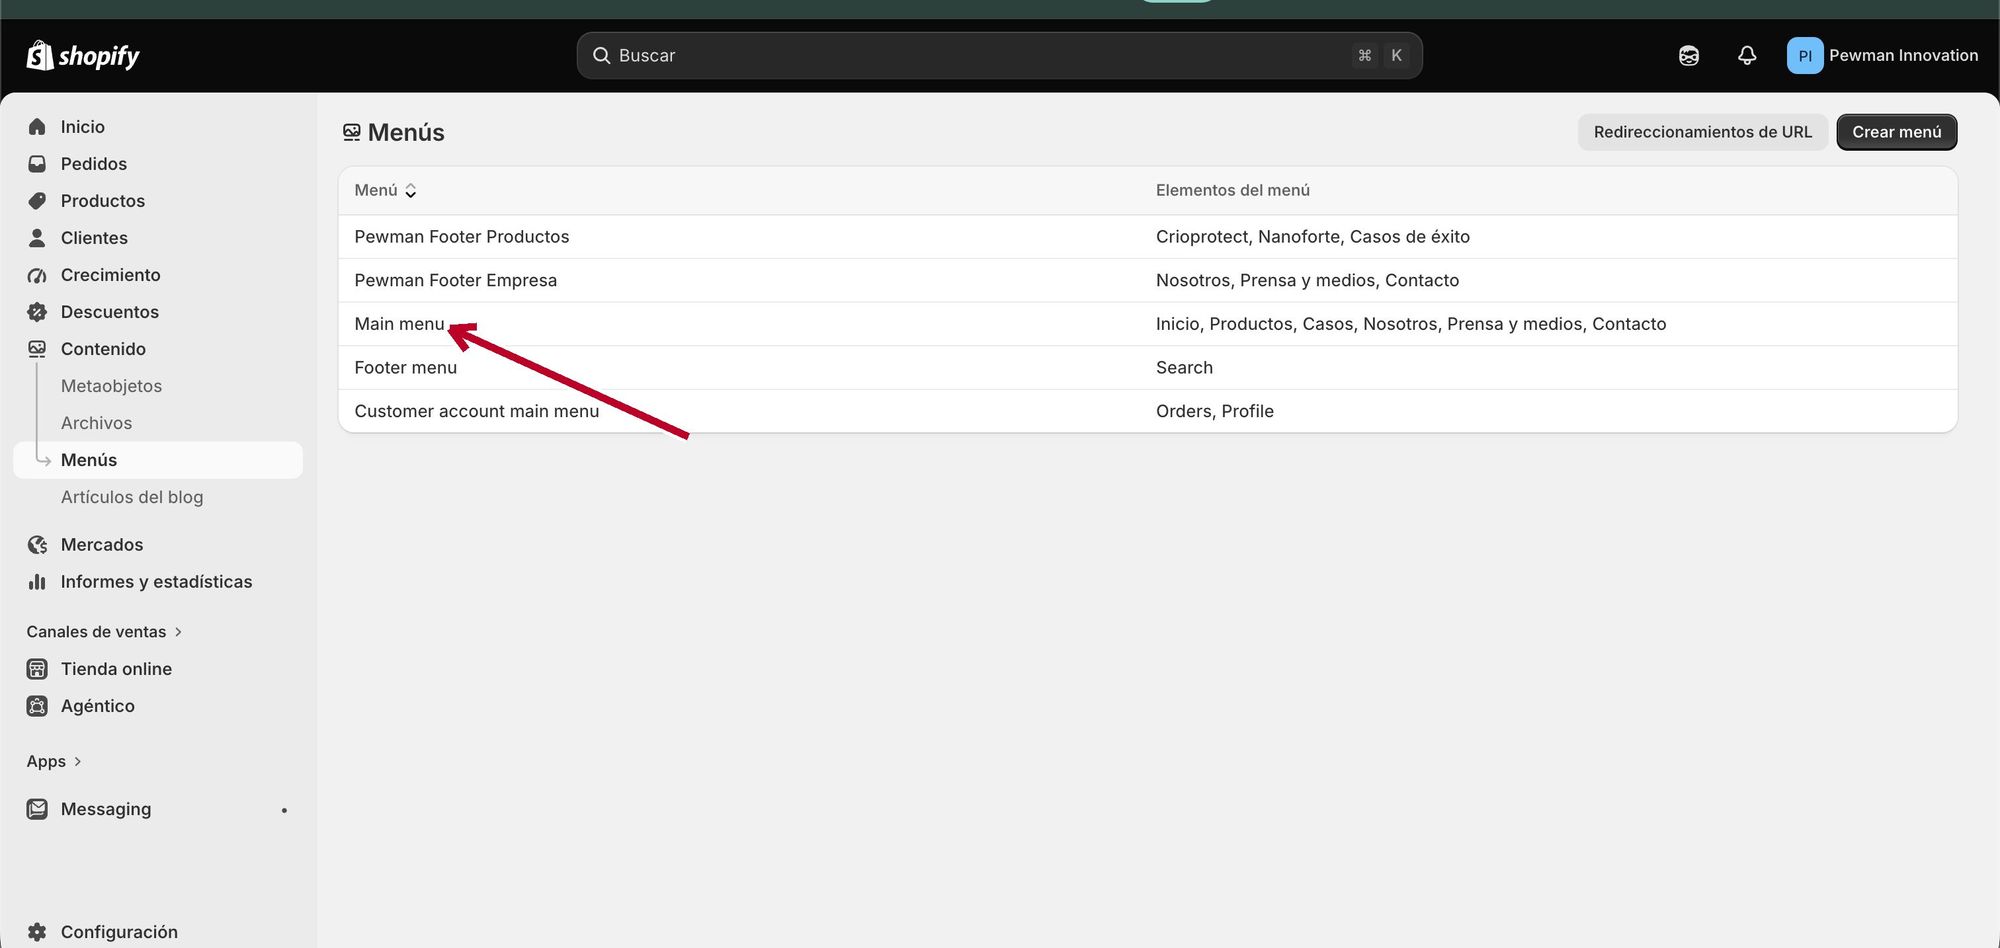The image size is (2000, 948).
Task: Click 'Nosotros, Prensa y medios, Contacto' cell
Action: point(1308,281)
